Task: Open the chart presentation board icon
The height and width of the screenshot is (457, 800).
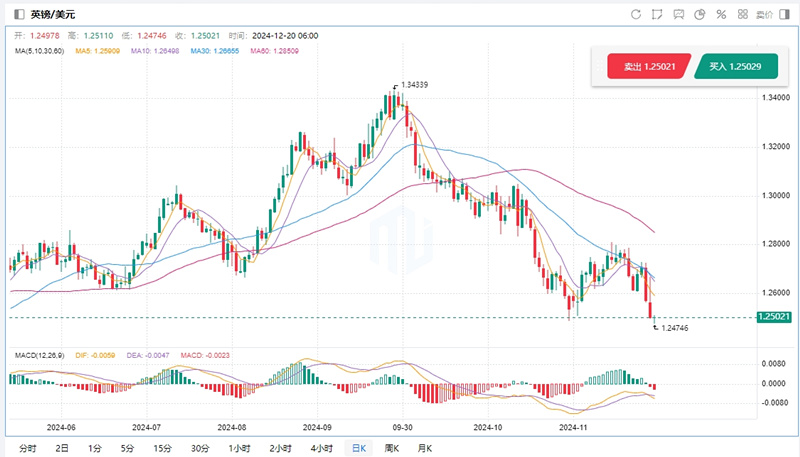Action: [679, 14]
